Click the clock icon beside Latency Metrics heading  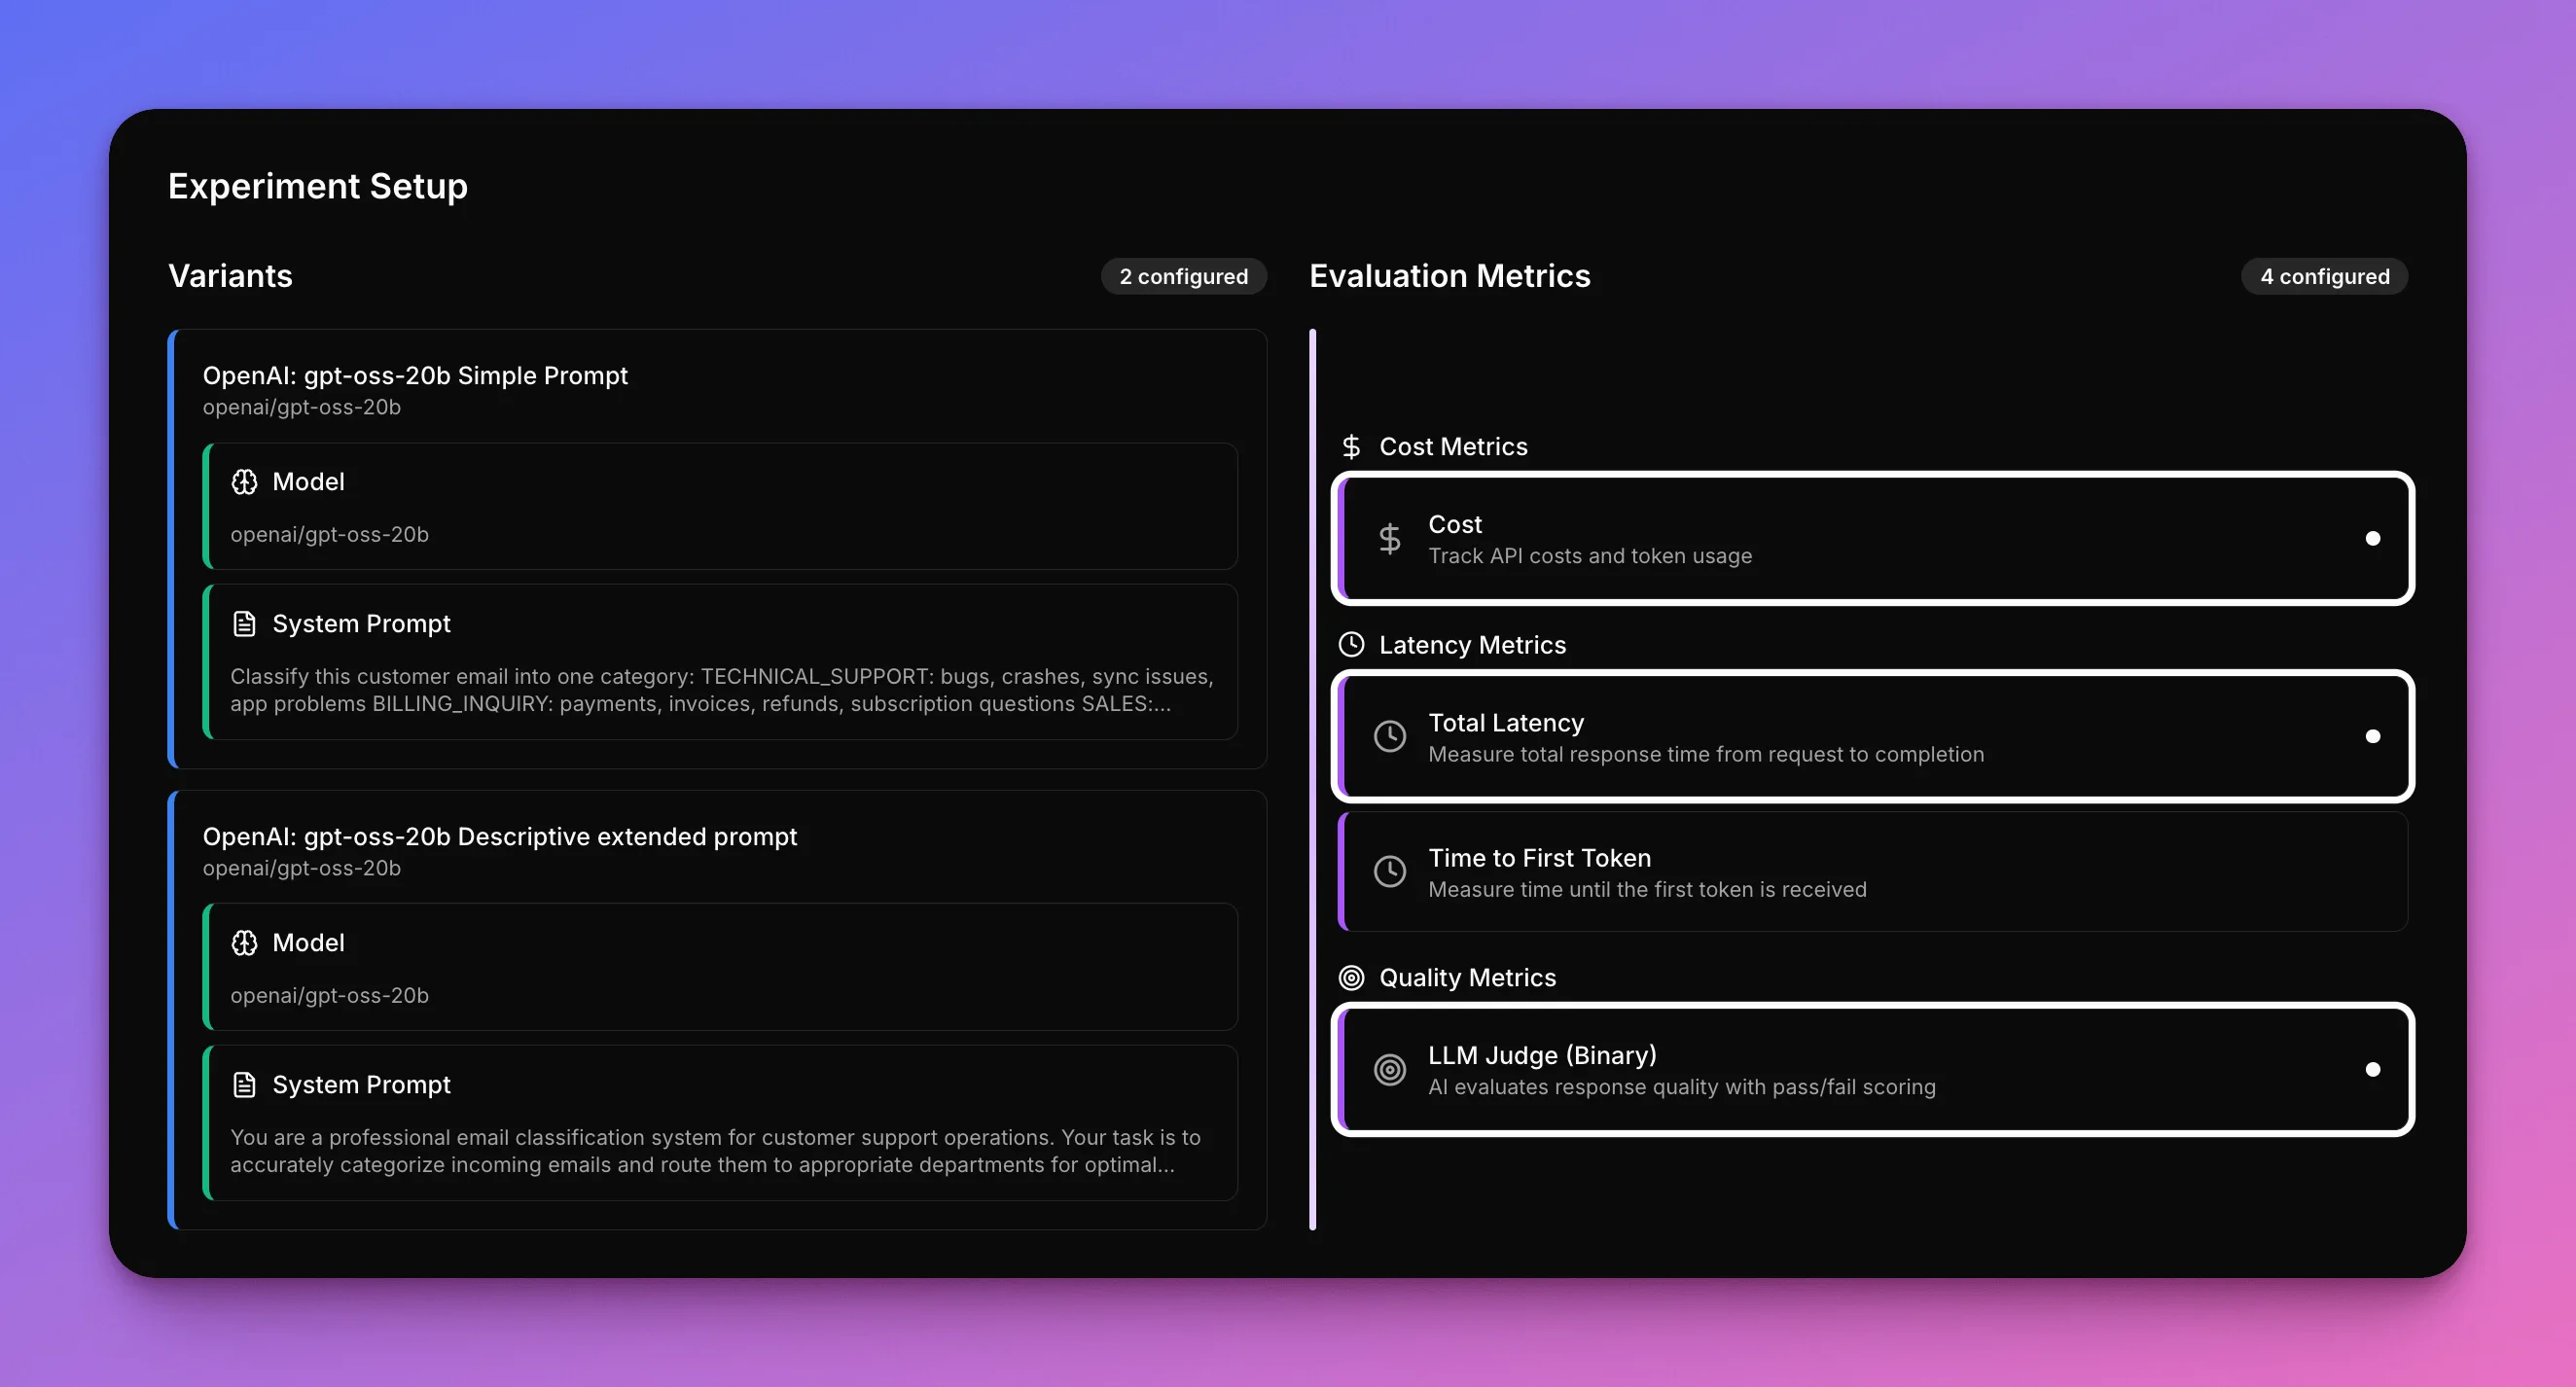pyautogui.click(x=1351, y=645)
